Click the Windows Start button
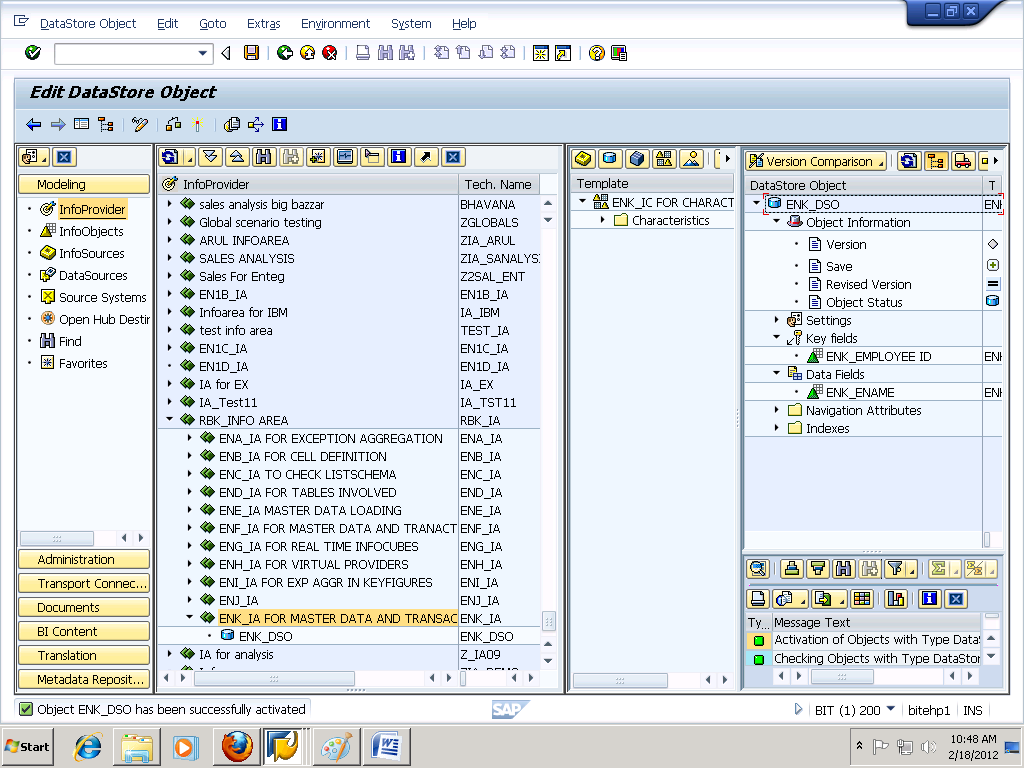Image resolution: width=1024 pixels, height=768 pixels. point(27,746)
